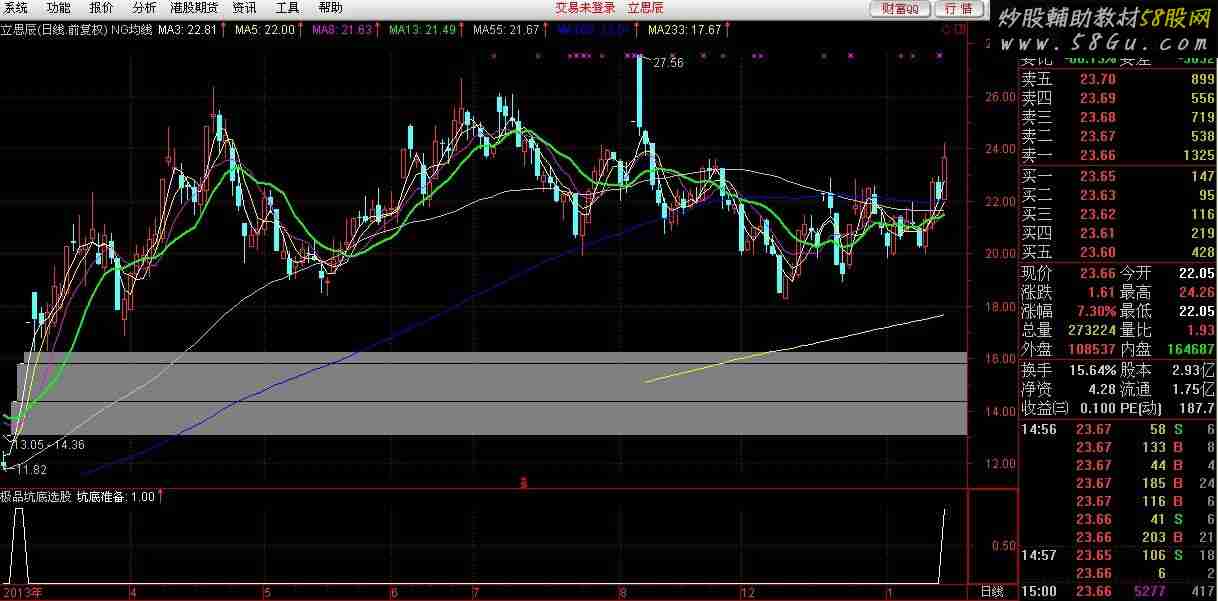
Task: Click the 外盘 value 108537
Action: 1090,349
